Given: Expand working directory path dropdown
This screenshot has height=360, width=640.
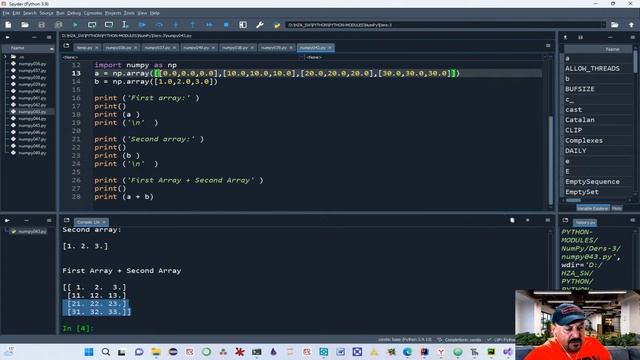Looking at the screenshot, I should [603, 25].
